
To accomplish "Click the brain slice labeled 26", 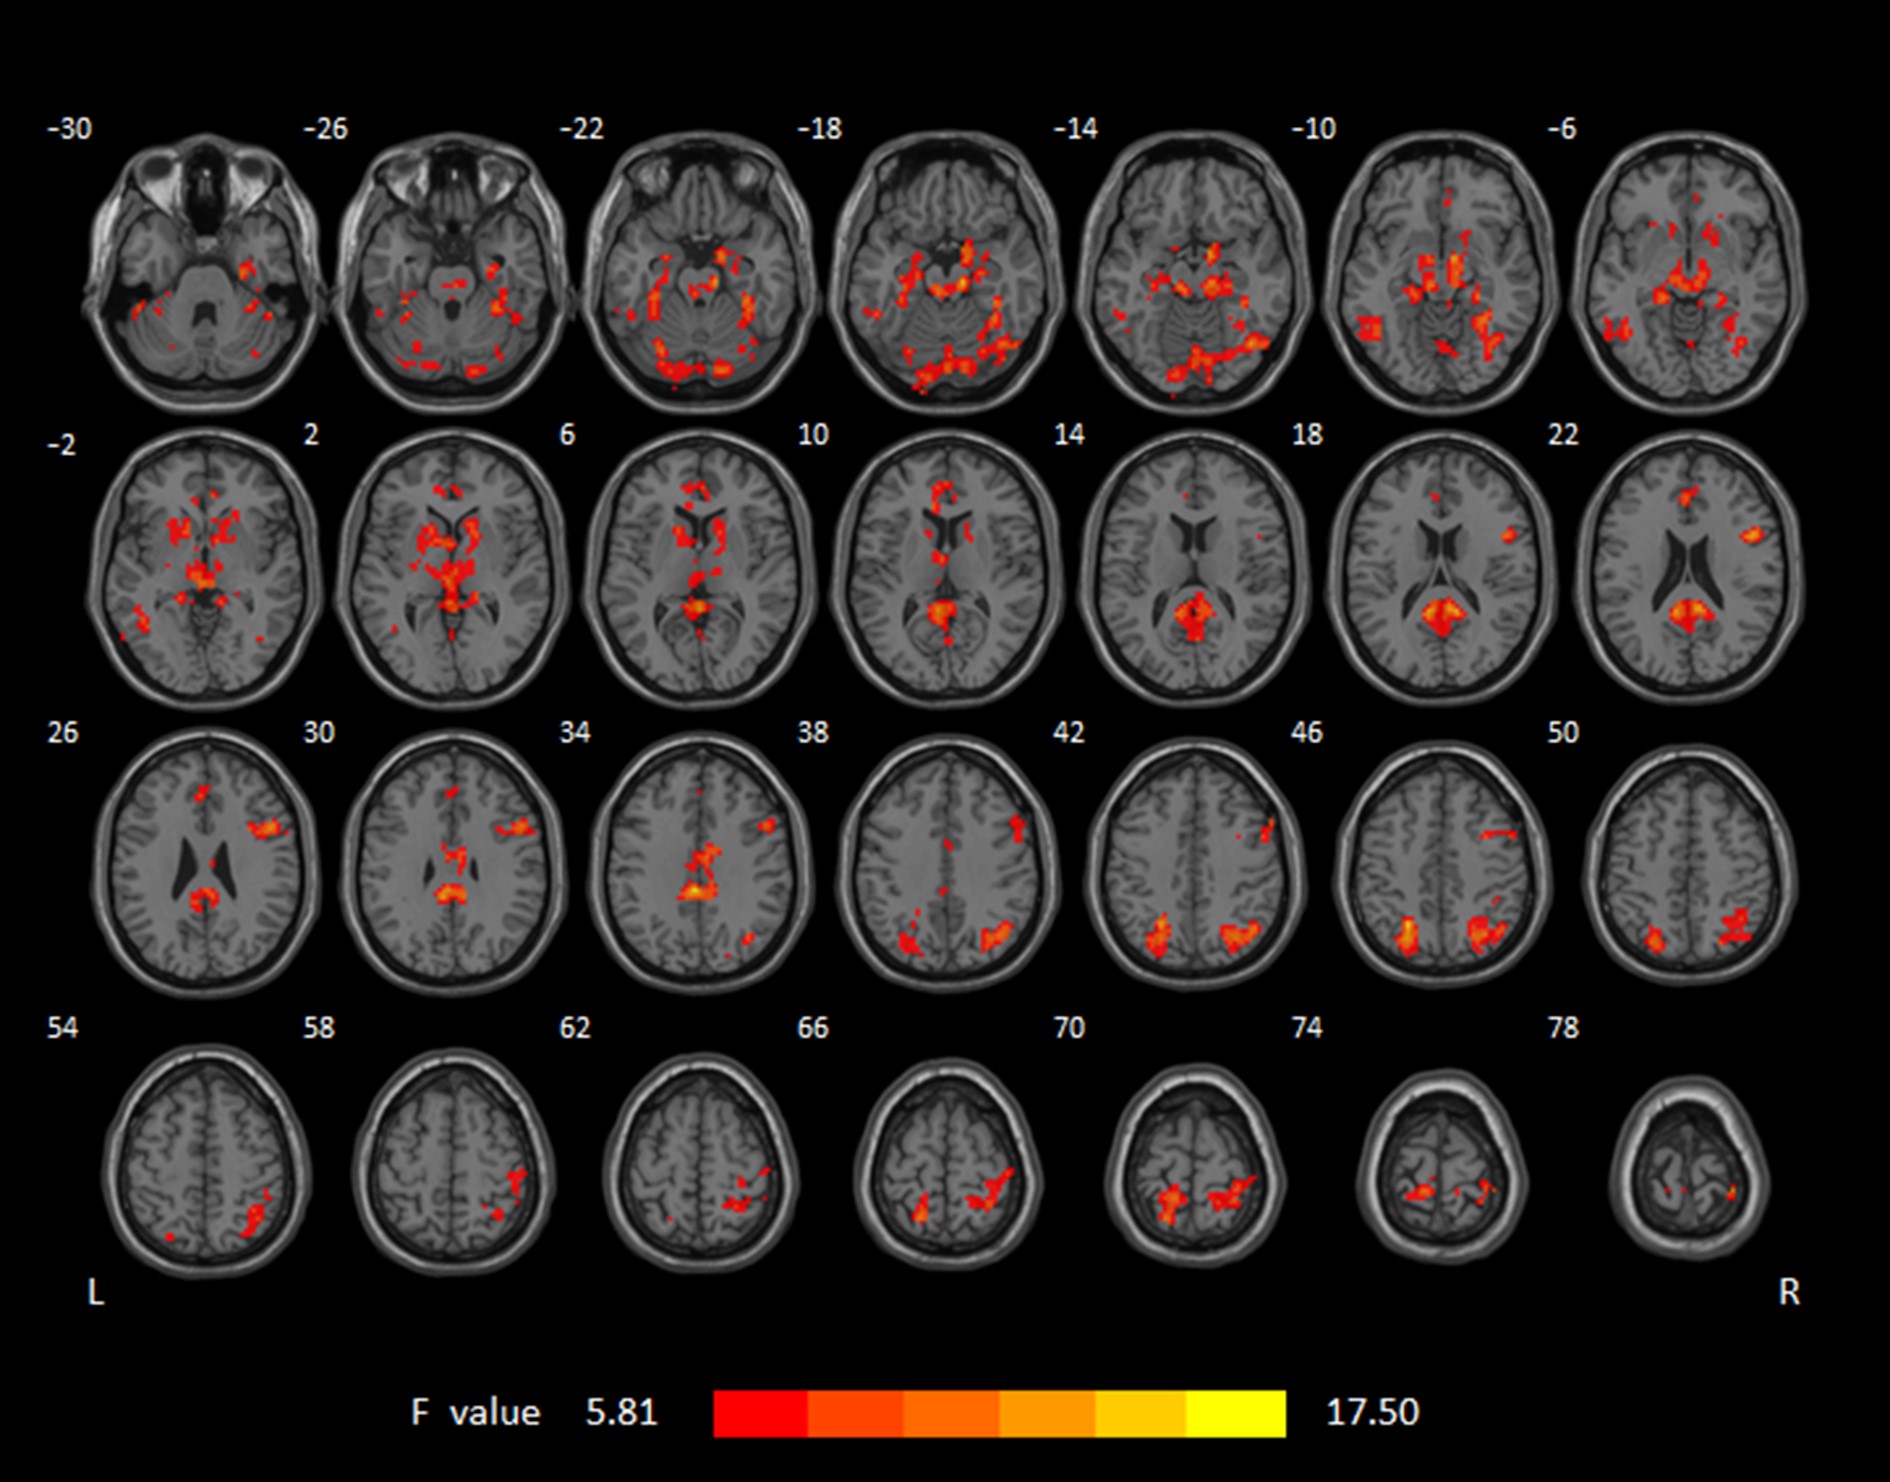I will tap(207, 862).
